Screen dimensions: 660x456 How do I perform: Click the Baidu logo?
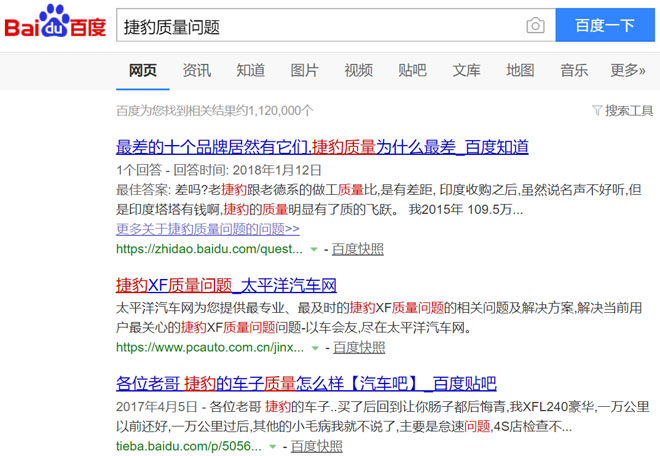point(55,22)
